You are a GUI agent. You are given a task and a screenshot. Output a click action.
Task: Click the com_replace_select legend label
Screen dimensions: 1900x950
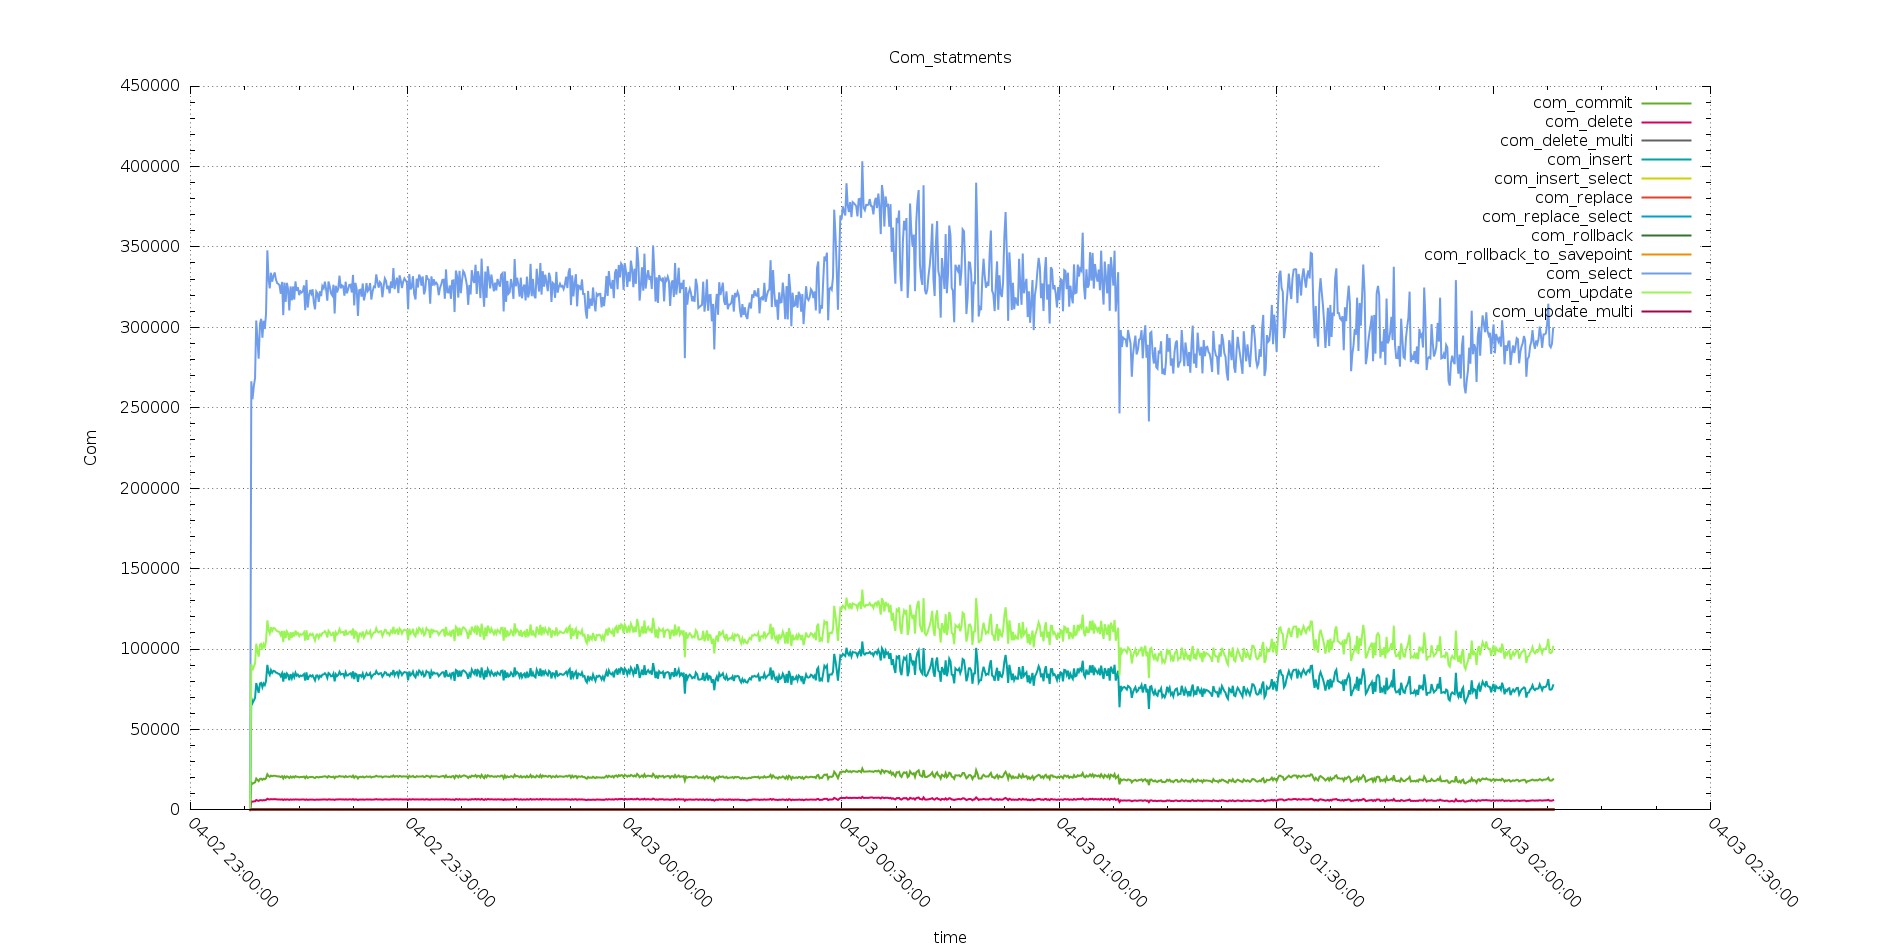pos(1556,217)
